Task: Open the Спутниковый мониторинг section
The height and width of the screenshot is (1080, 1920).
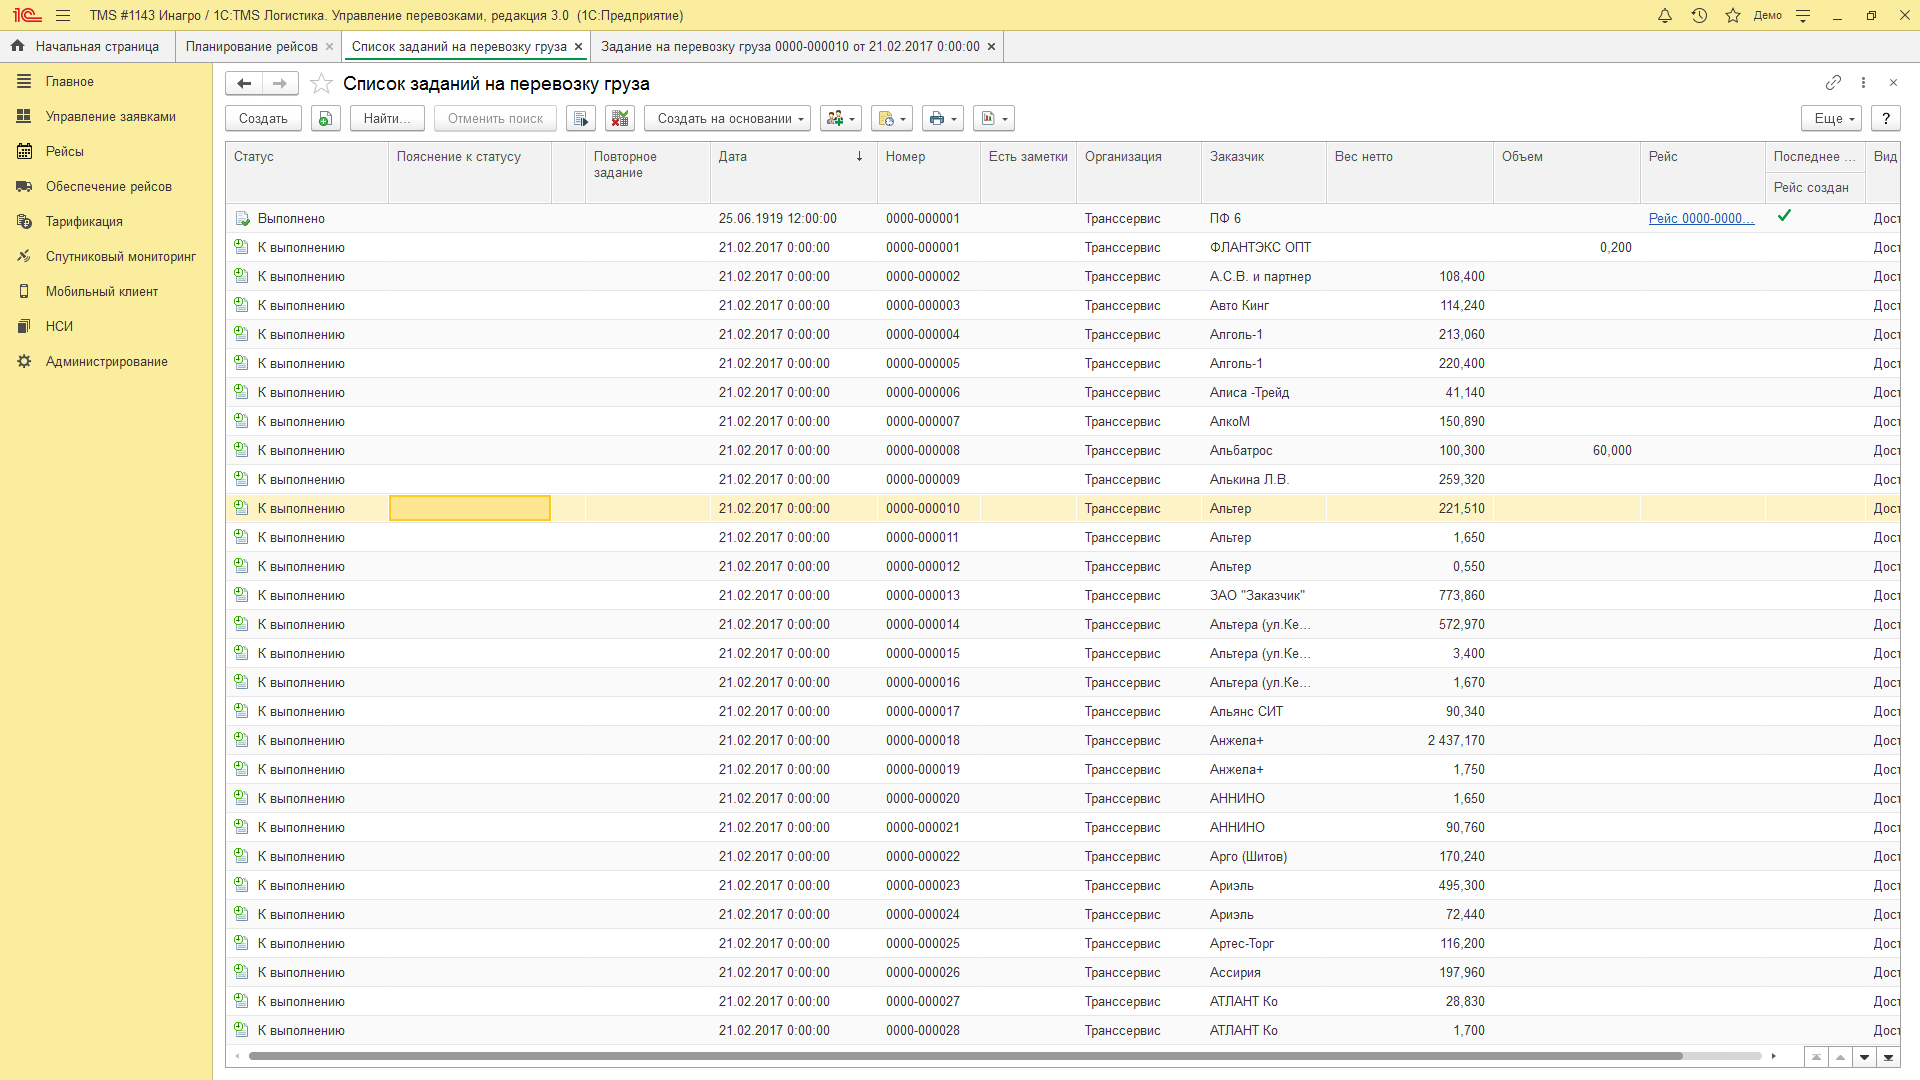Action: click(x=106, y=256)
